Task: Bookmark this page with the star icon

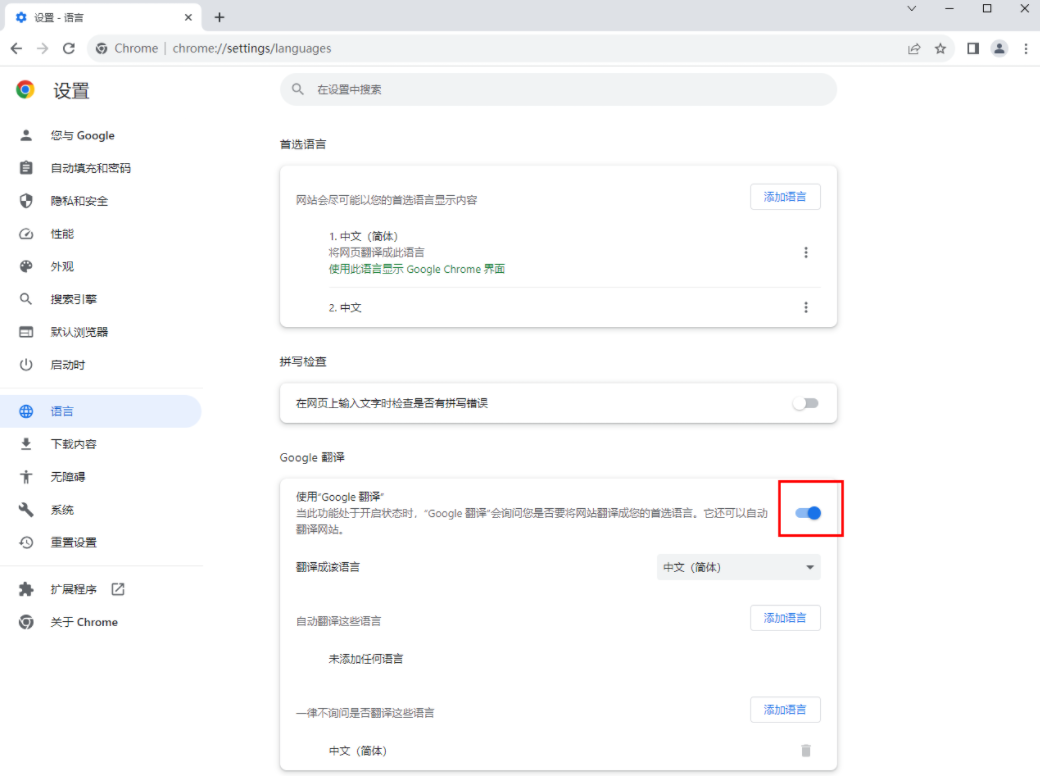Action: tap(941, 48)
